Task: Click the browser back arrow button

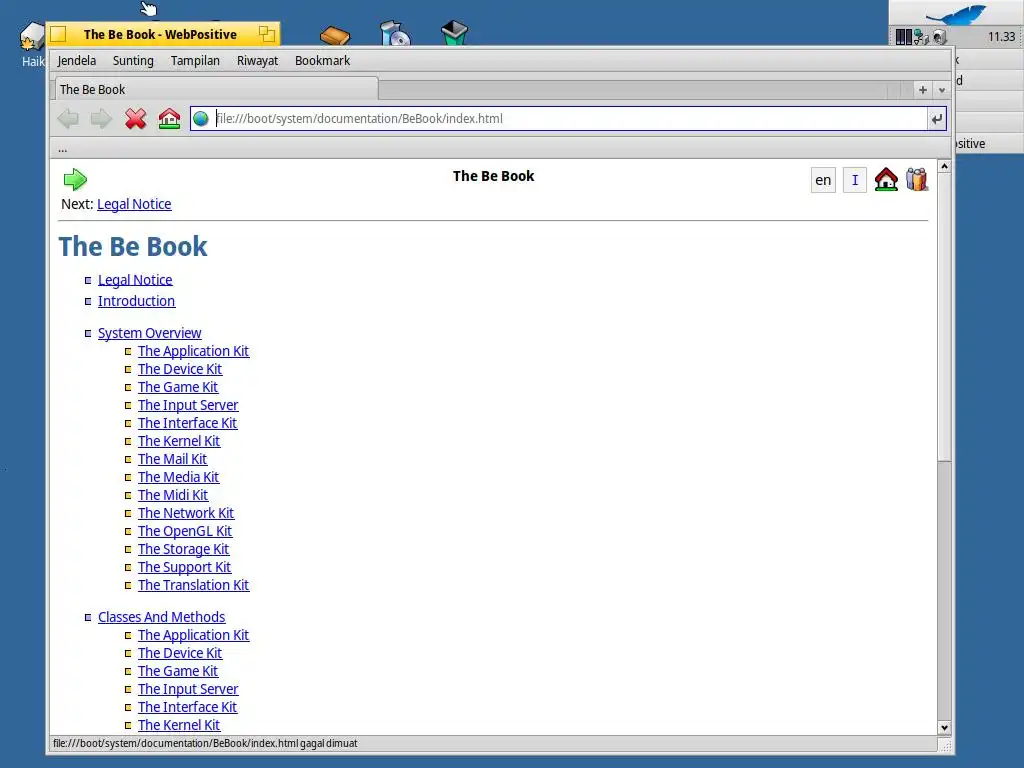Action: pyautogui.click(x=68, y=119)
